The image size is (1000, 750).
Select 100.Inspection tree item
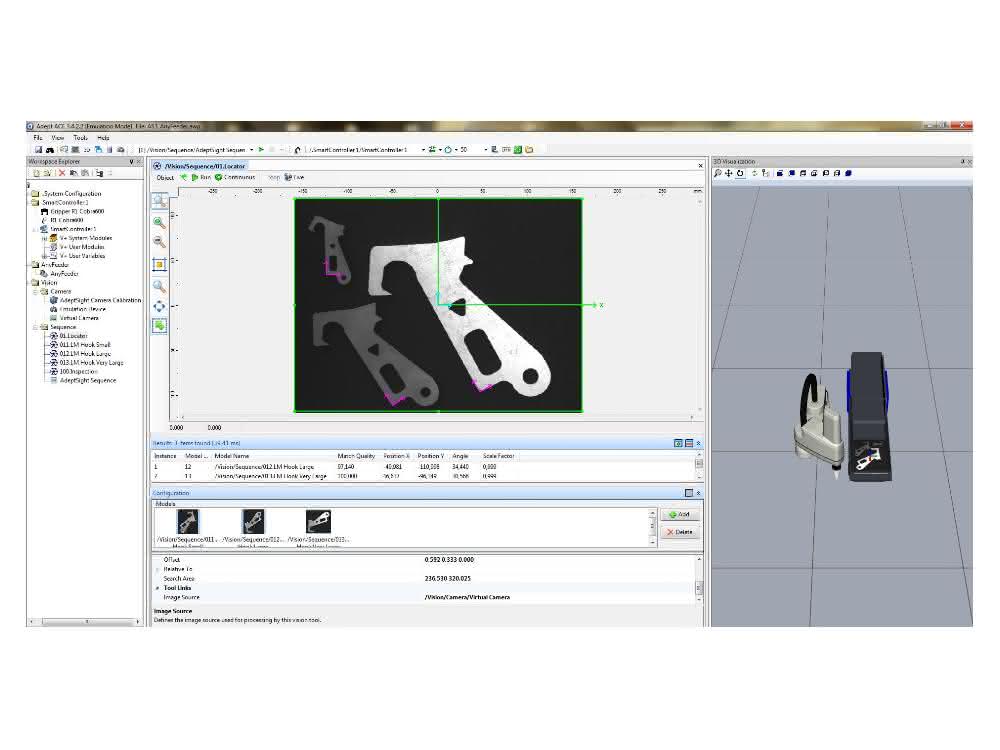78,372
